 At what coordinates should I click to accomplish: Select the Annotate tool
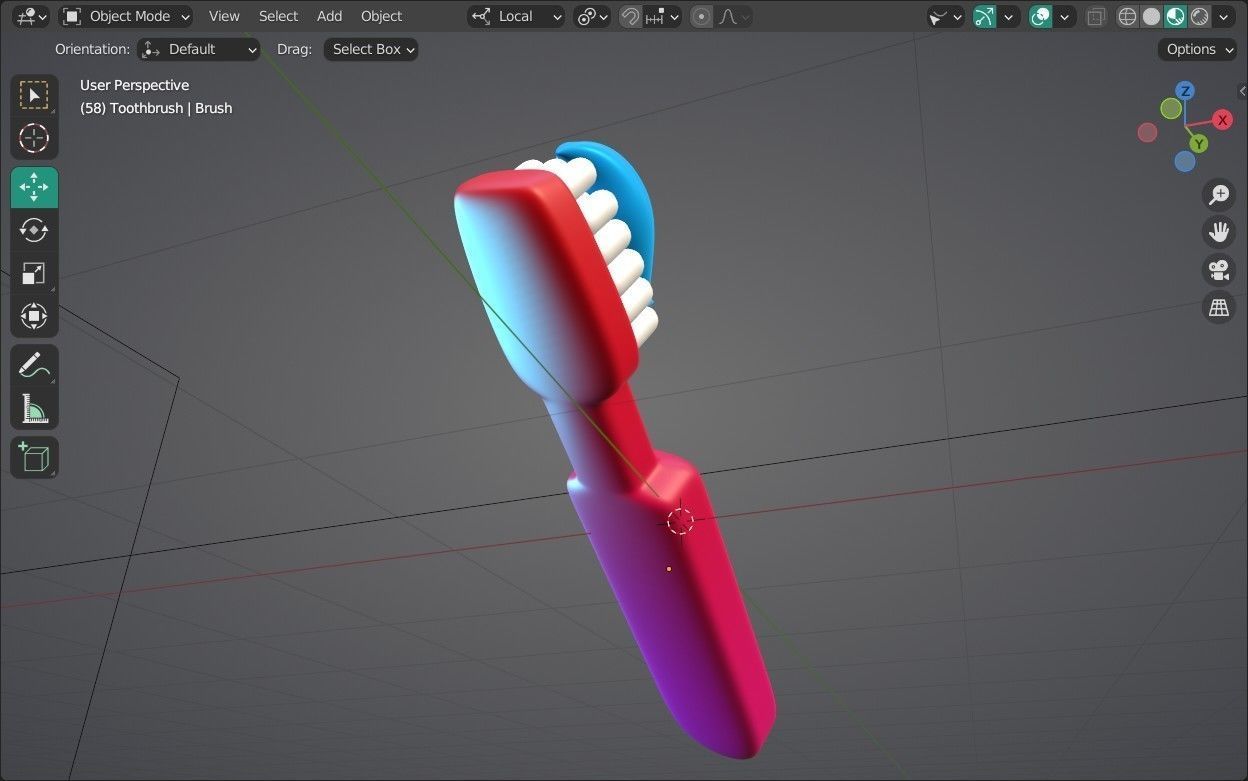[x=34, y=364]
